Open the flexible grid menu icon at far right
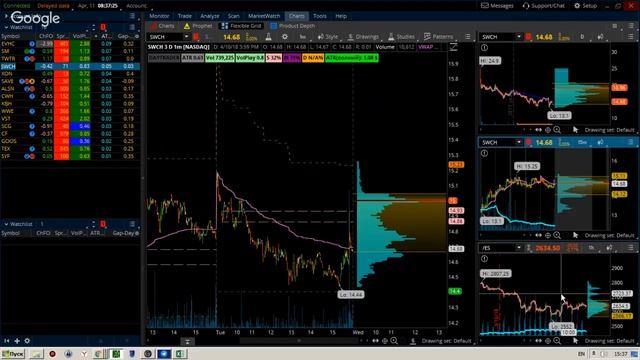Screen dimensions: 640x360 click(631, 26)
